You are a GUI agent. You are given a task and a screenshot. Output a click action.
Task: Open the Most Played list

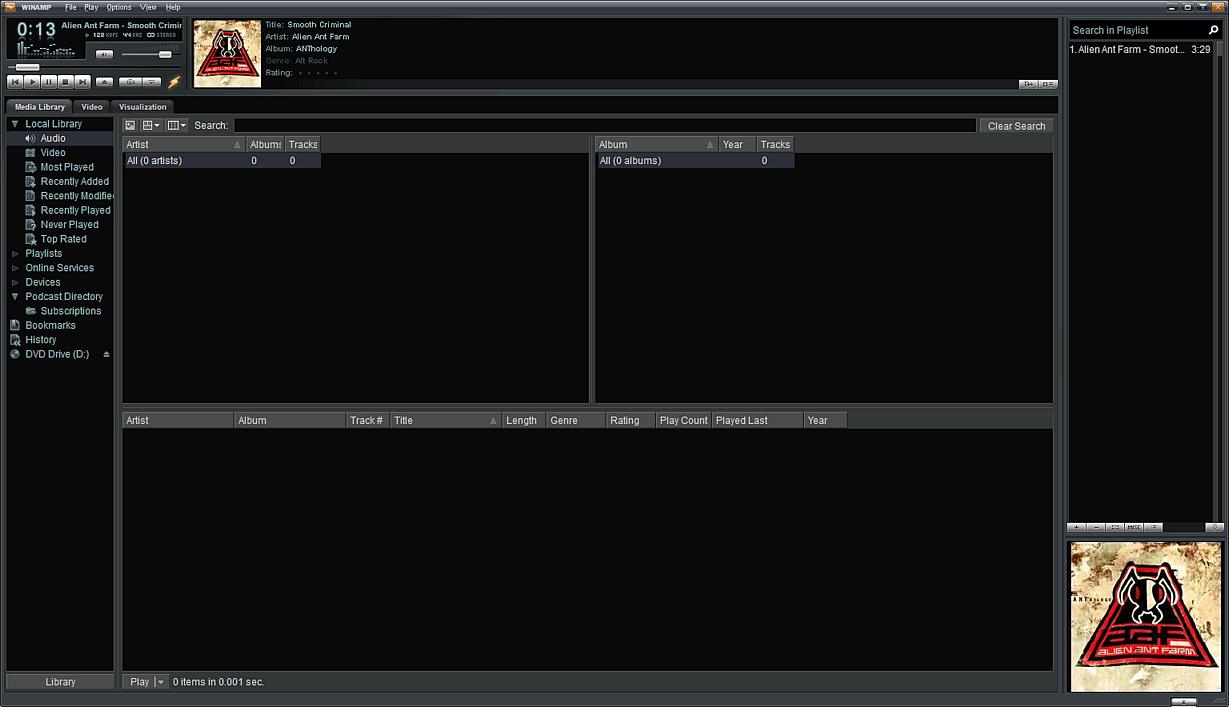(67, 167)
